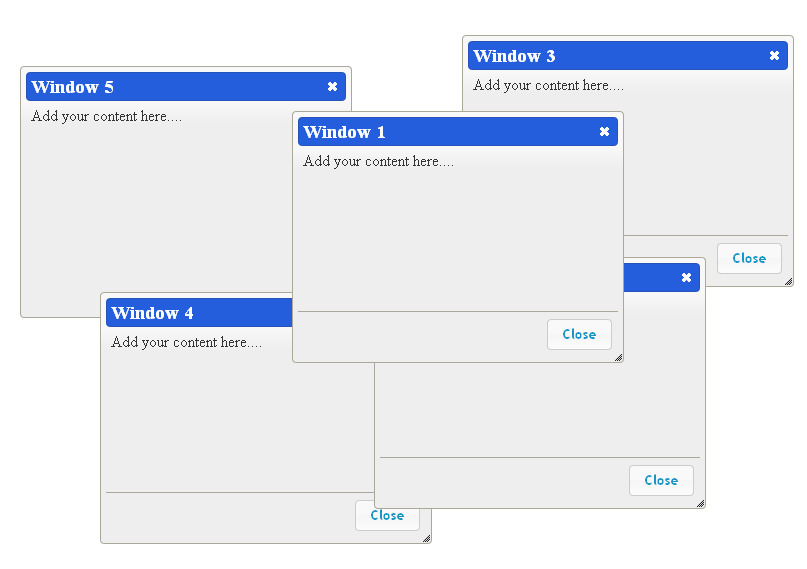Viewport: 807px width, 569px height.
Task: Click the resize grip on Window 3
Action: coord(788,281)
